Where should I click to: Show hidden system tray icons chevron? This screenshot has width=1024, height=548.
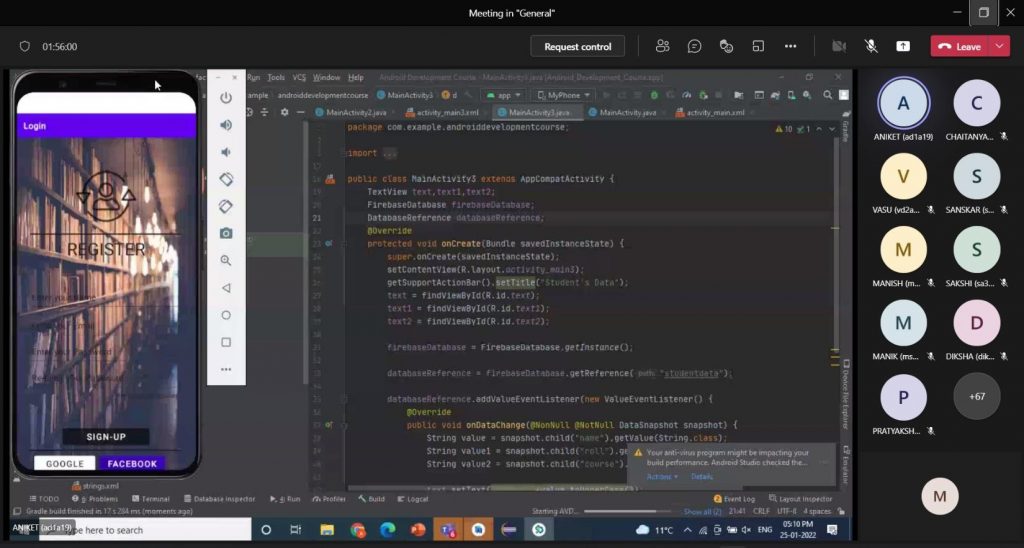pyautogui.click(x=687, y=530)
